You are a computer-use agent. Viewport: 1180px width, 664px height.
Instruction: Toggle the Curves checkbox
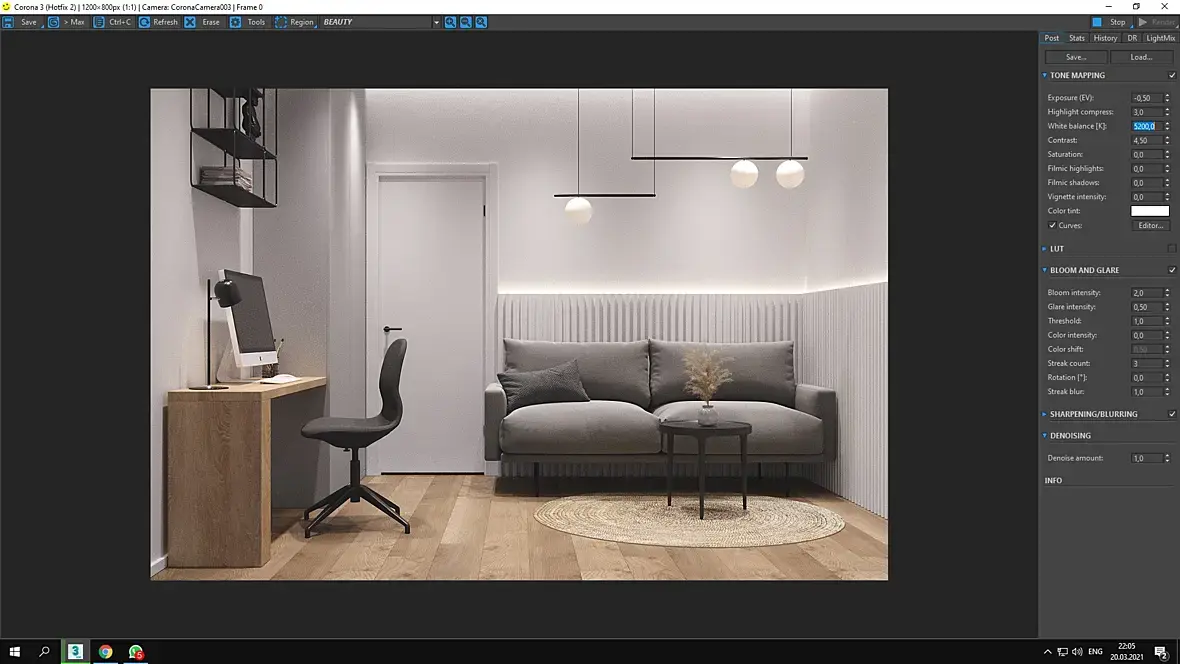click(1052, 225)
